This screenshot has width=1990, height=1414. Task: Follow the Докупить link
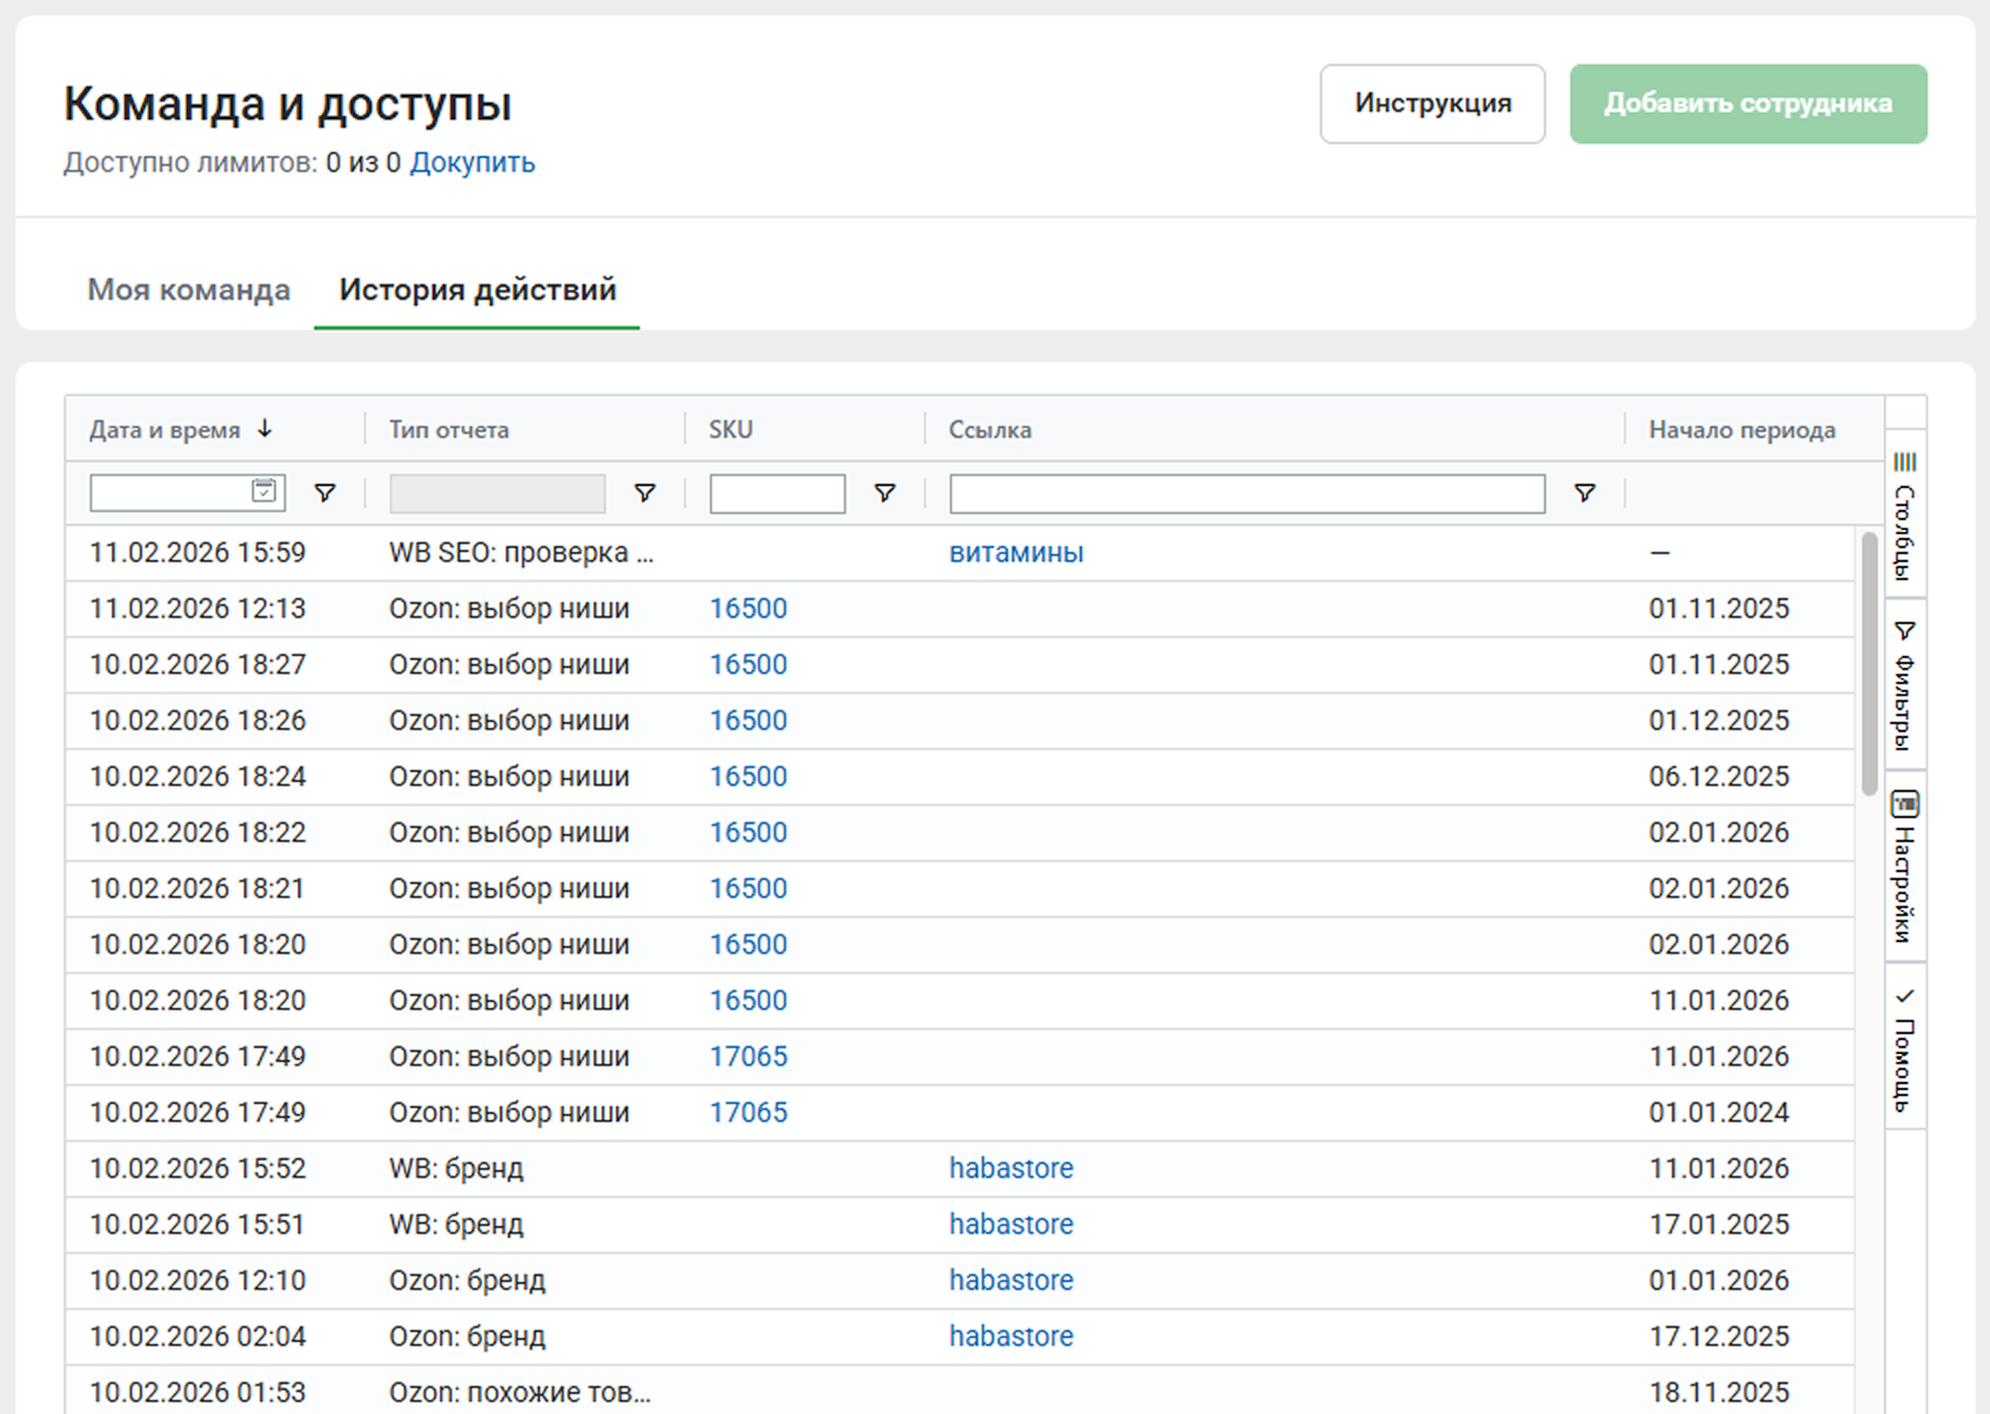point(472,163)
